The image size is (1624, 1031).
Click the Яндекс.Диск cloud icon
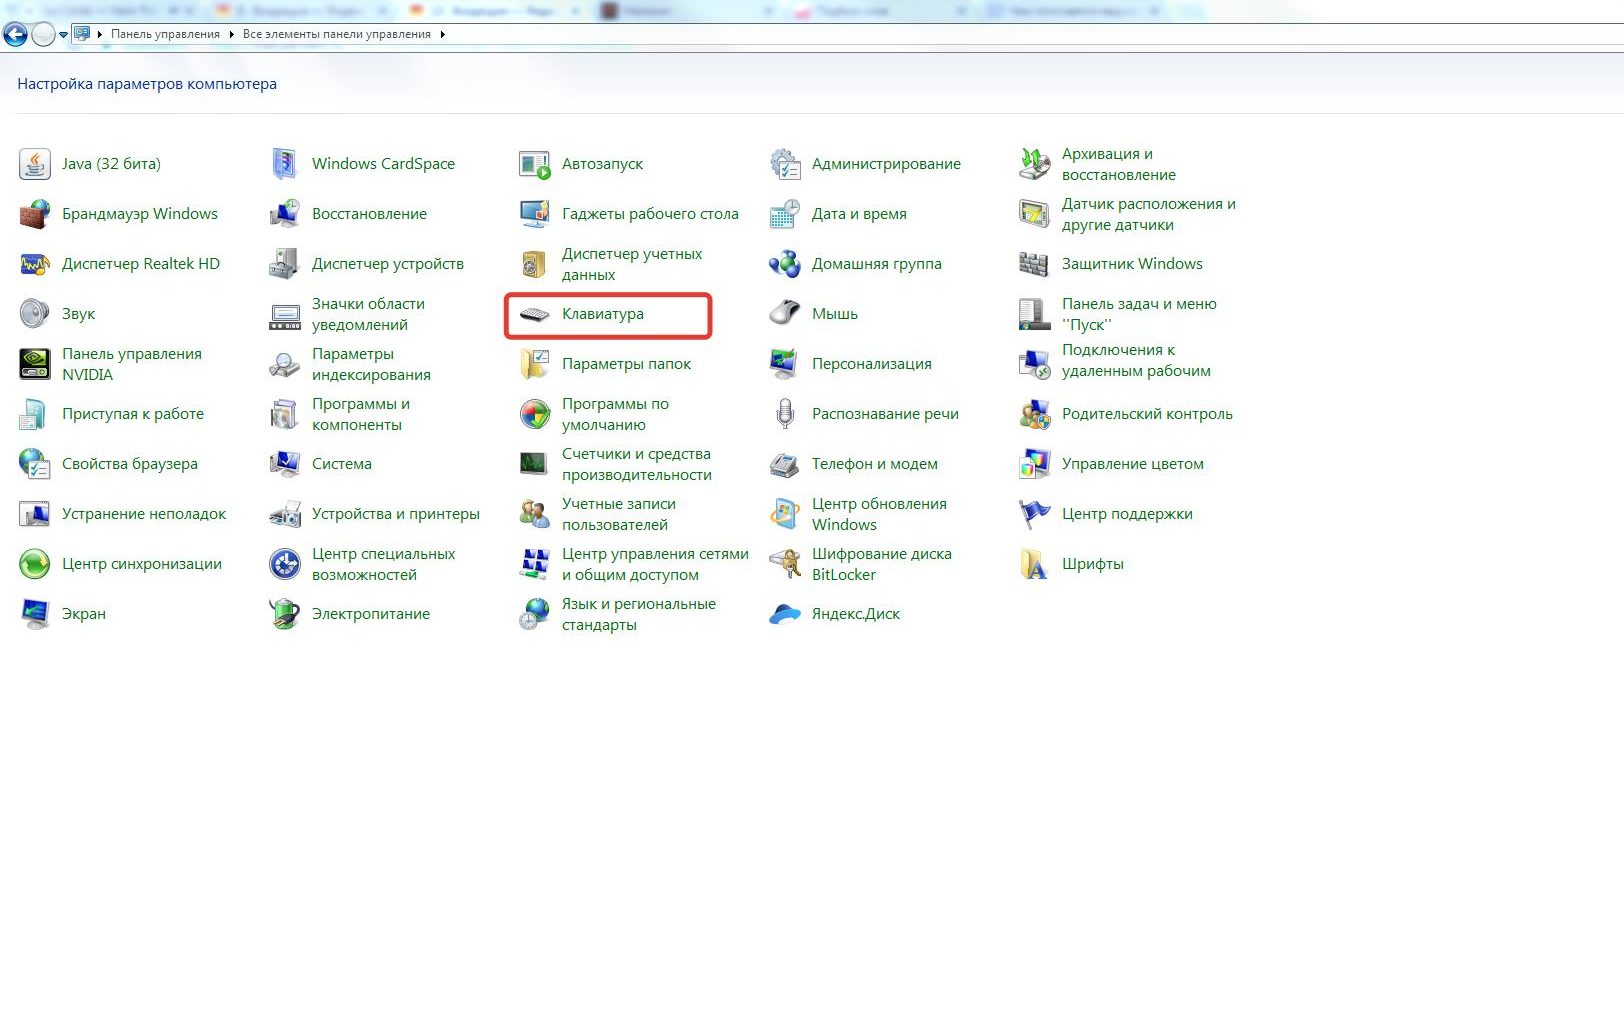point(785,614)
